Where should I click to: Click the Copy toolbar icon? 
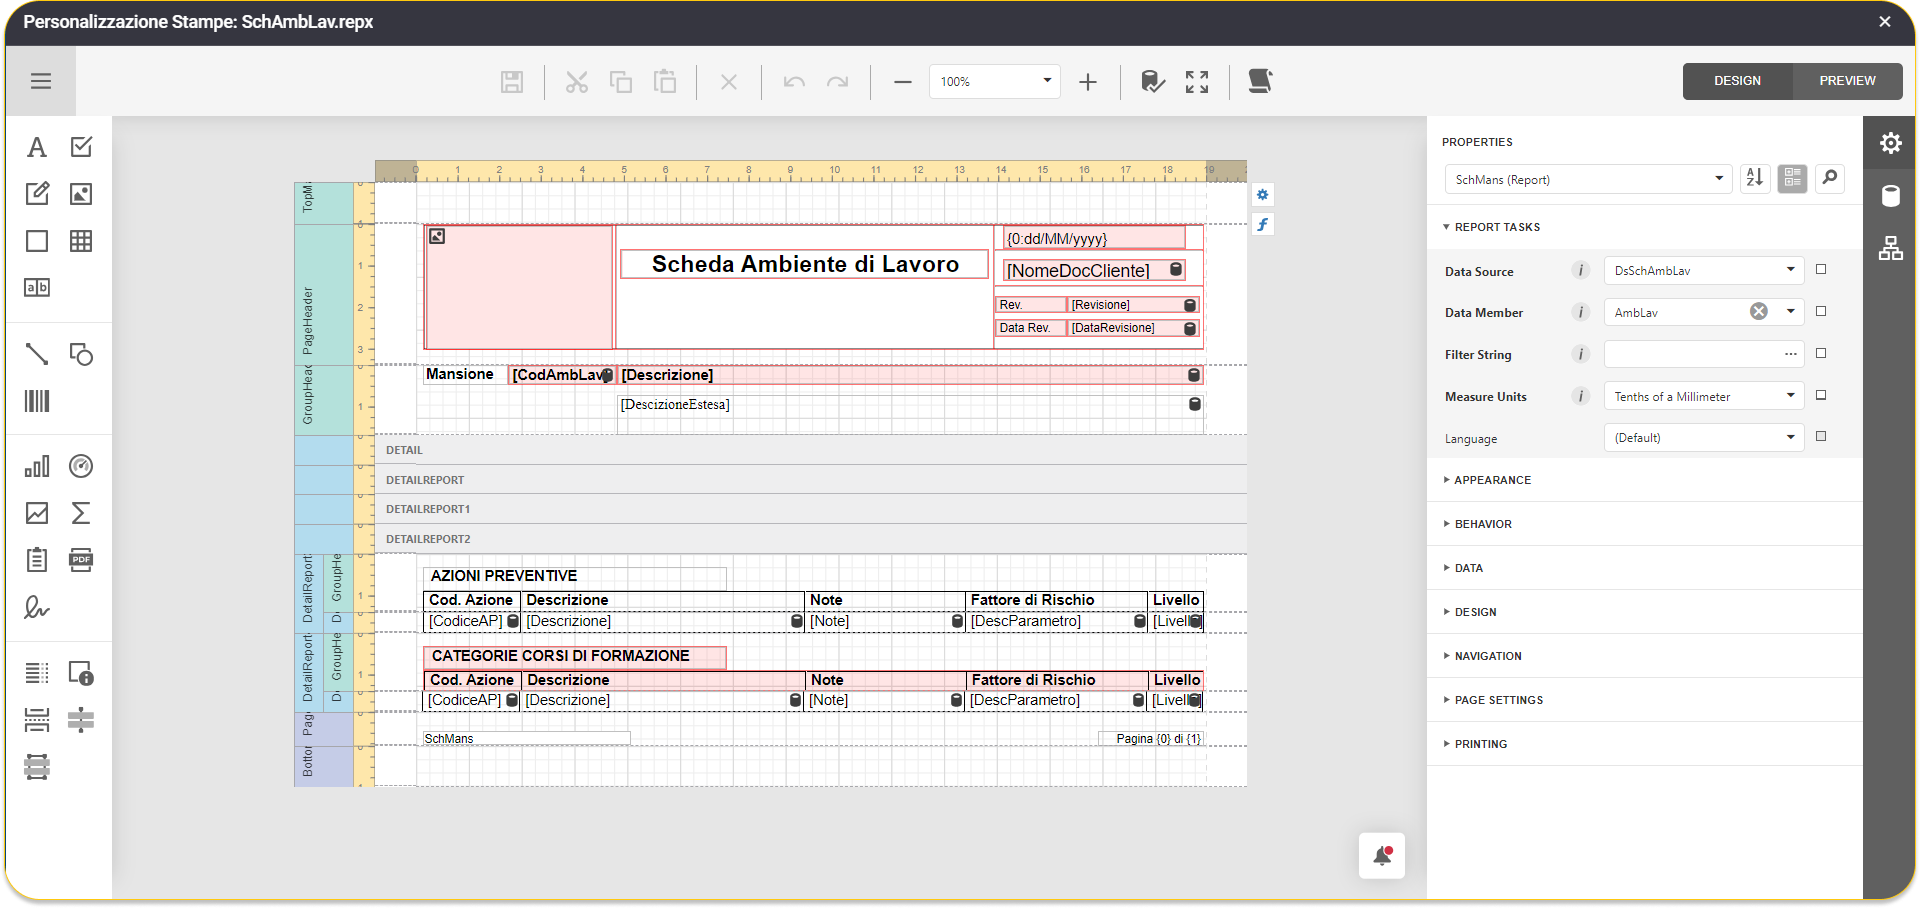click(621, 82)
